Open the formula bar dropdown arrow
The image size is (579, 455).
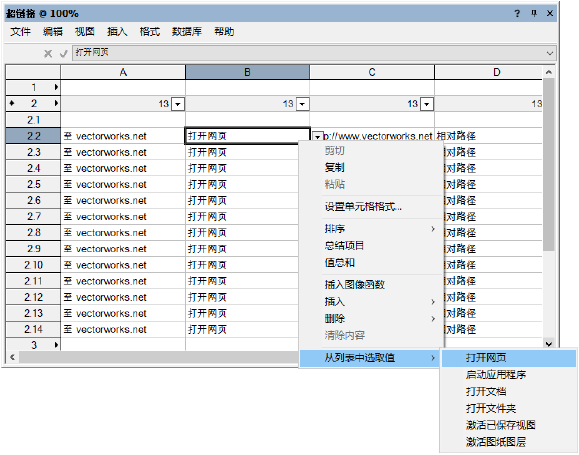click(550, 53)
